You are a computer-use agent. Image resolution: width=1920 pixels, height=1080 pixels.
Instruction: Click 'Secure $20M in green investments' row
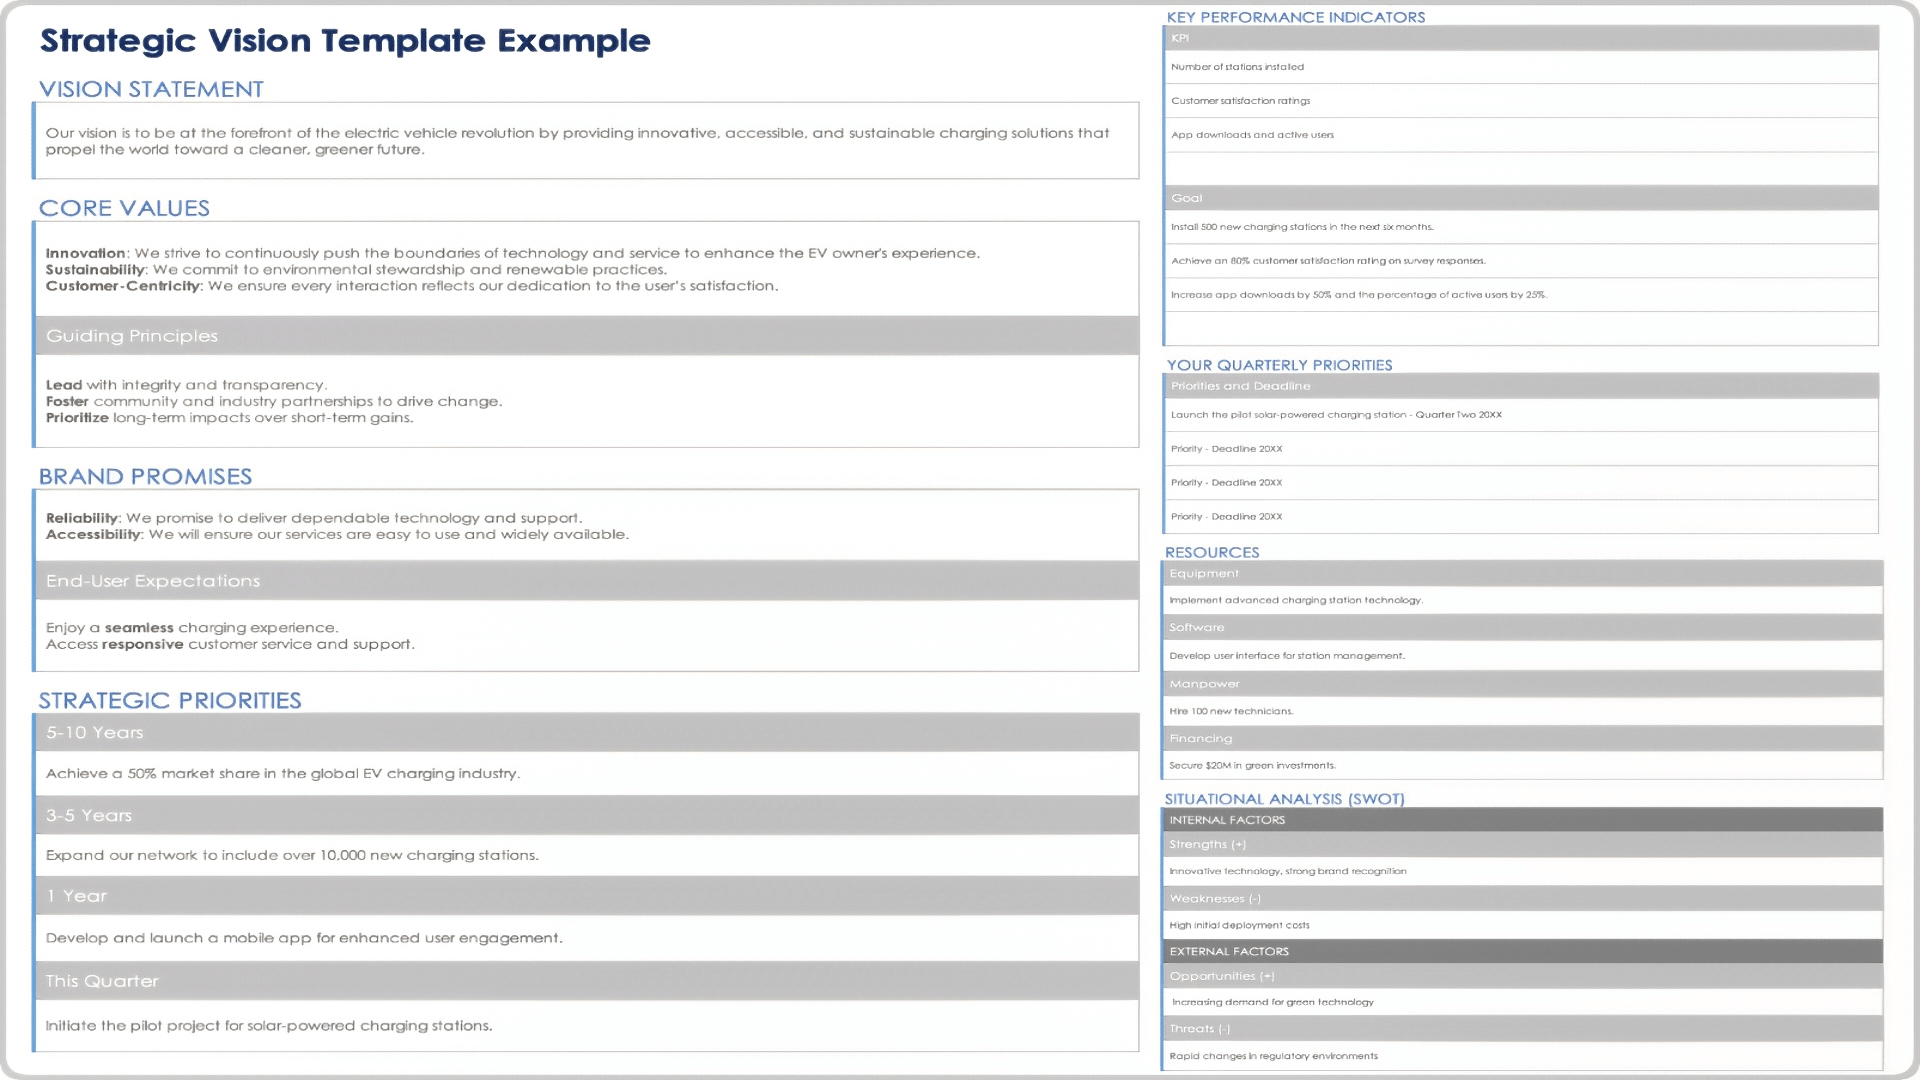[x=1522, y=766]
